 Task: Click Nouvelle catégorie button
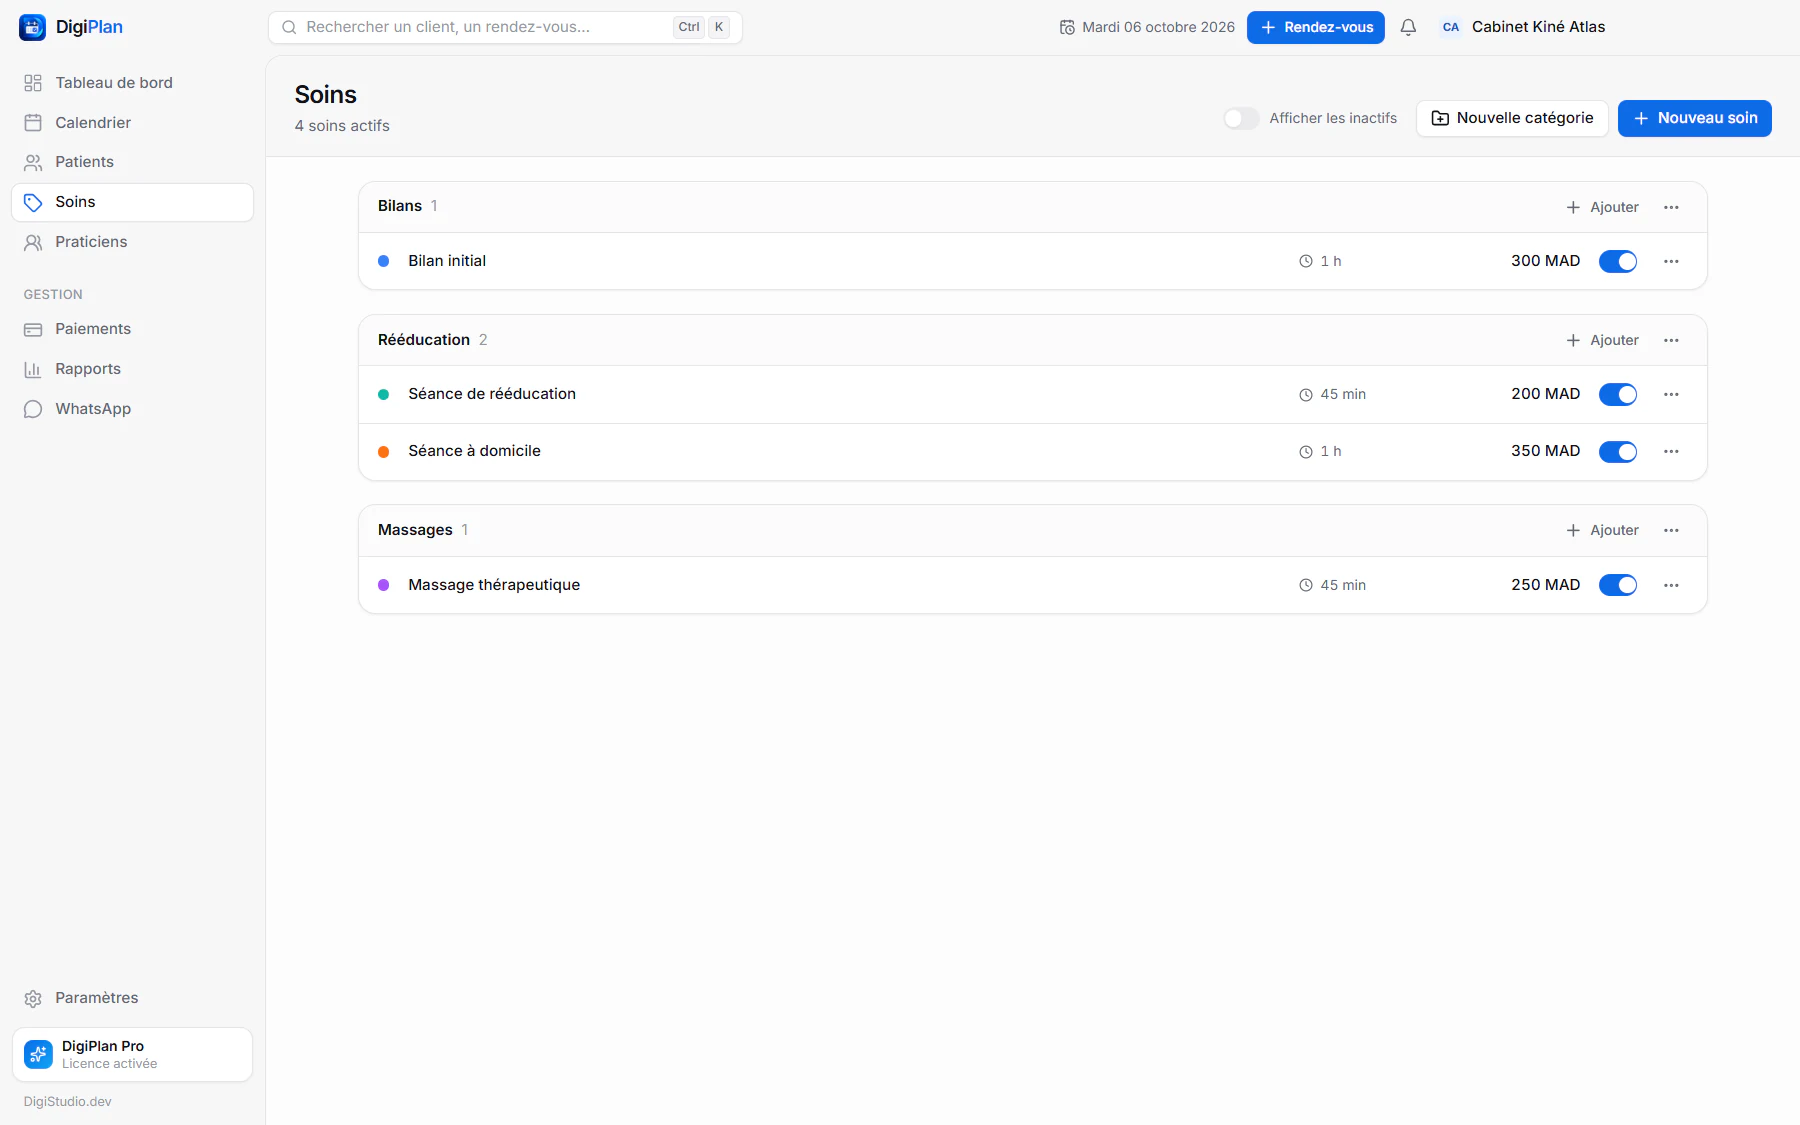tap(1512, 118)
